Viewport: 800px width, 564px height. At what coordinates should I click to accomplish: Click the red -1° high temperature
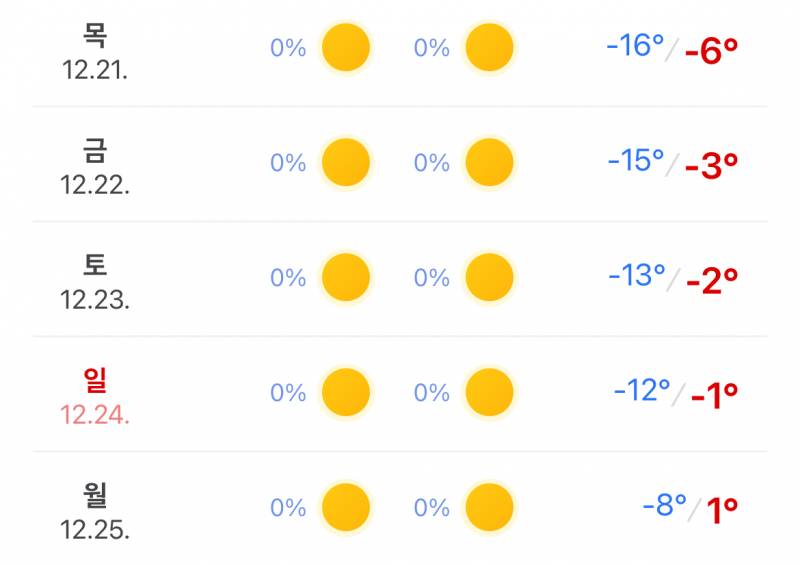tap(713, 396)
